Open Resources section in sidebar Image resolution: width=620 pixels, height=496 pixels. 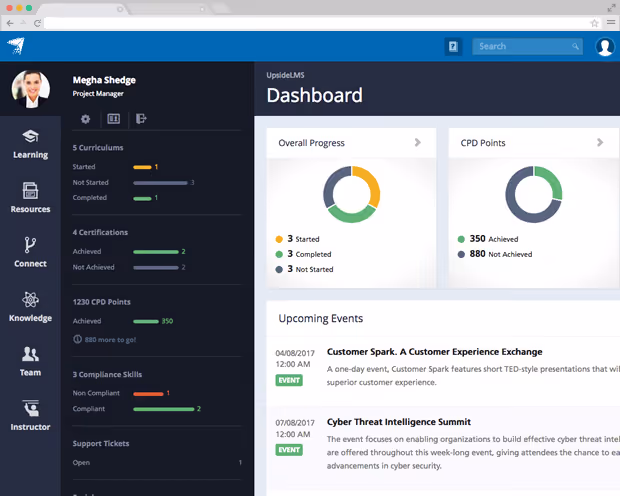tap(30, 198)
